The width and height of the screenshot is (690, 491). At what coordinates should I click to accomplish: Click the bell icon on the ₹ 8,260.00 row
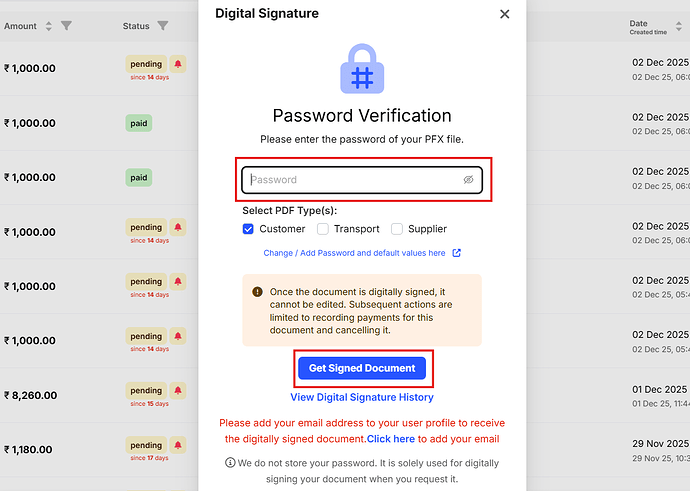(178, 391)
